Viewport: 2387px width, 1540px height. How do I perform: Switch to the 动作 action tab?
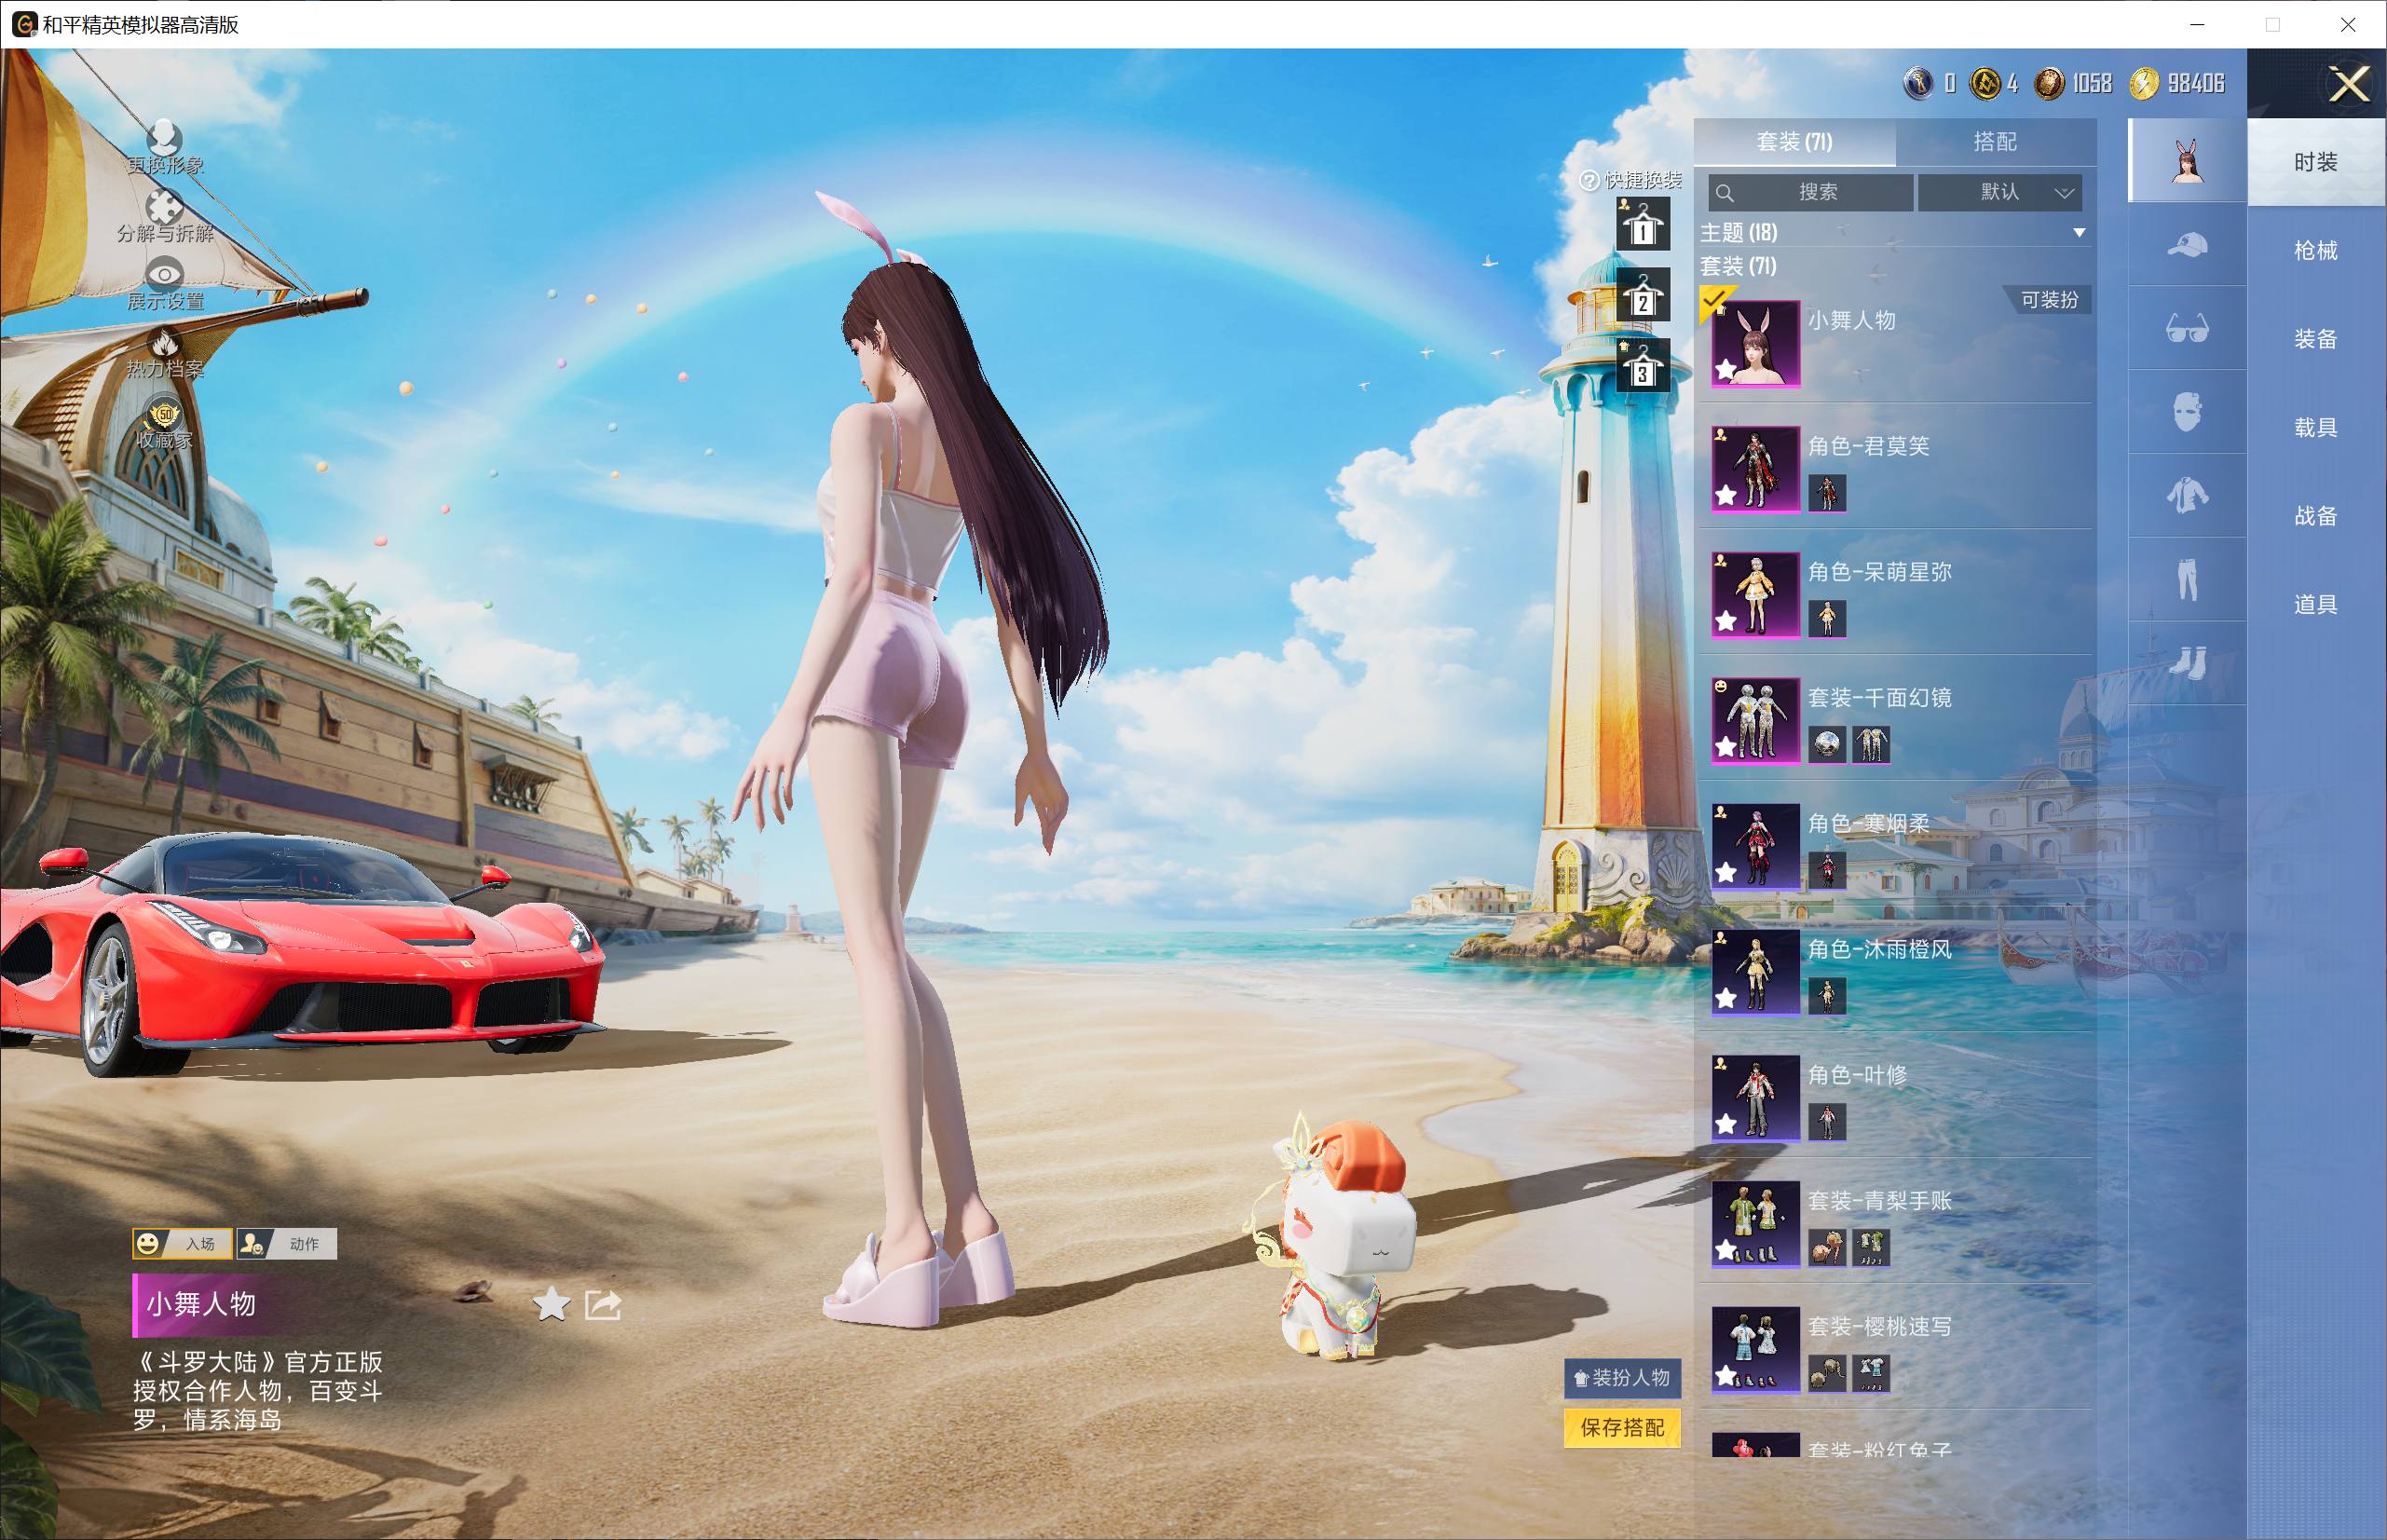tap(287, 1243)
